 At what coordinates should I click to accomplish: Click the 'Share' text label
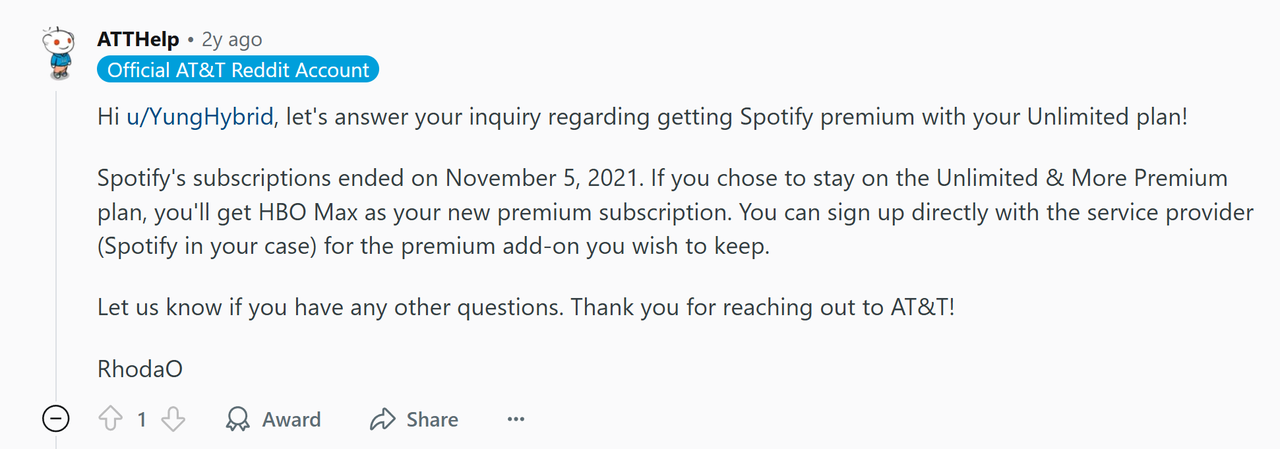tap(432, 420)
